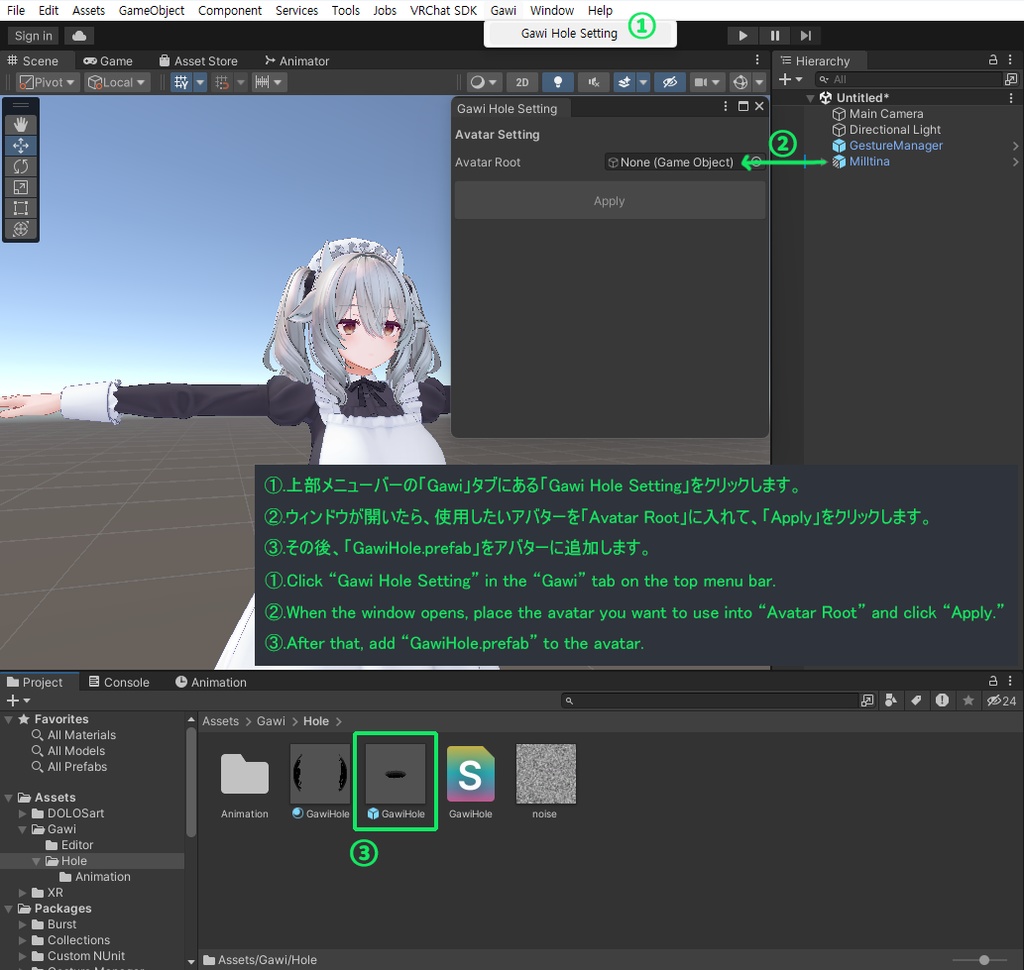Collapse the Favorites tree section
Screen dimensions: 1024x970
point(8,719)
